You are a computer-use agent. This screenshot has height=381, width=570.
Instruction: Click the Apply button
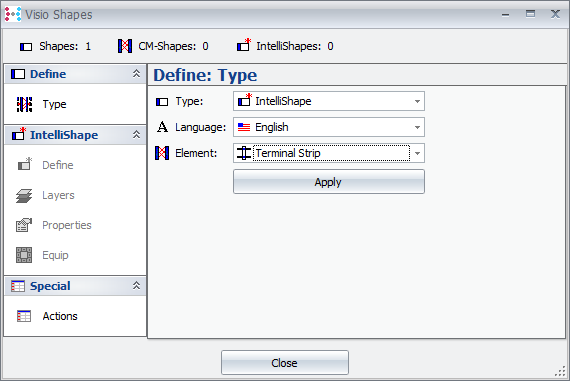tap(329, 182)
